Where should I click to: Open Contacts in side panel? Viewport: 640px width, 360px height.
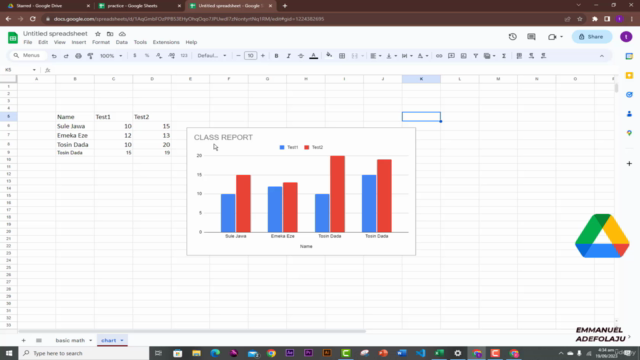pos(629,114)
